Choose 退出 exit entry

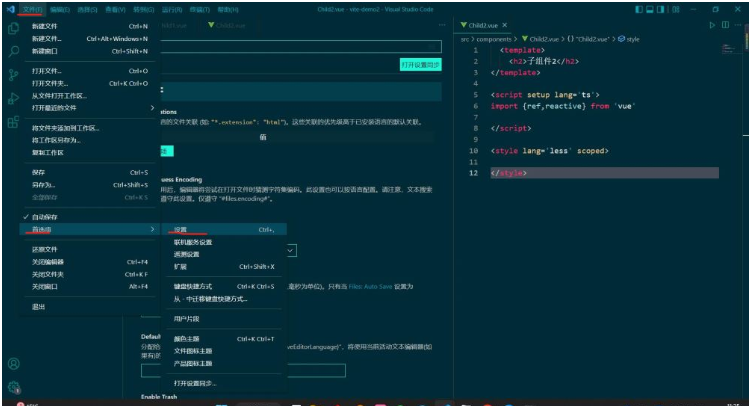click(89, 306)
